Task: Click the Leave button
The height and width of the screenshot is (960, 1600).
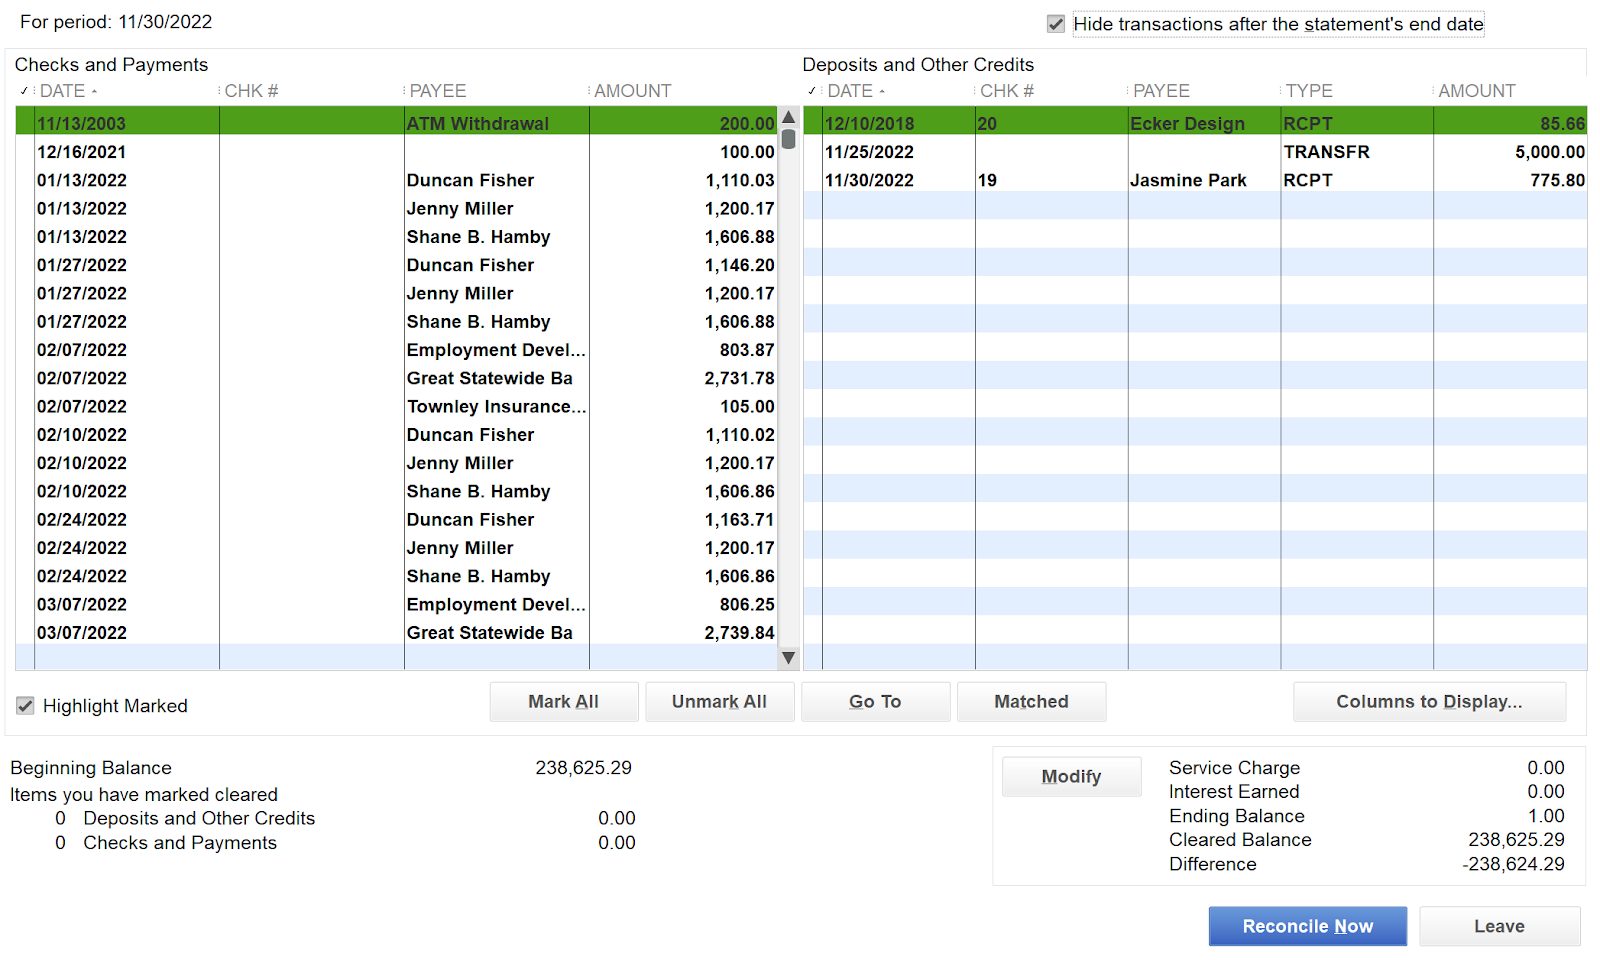Action: coord(1499,925)
